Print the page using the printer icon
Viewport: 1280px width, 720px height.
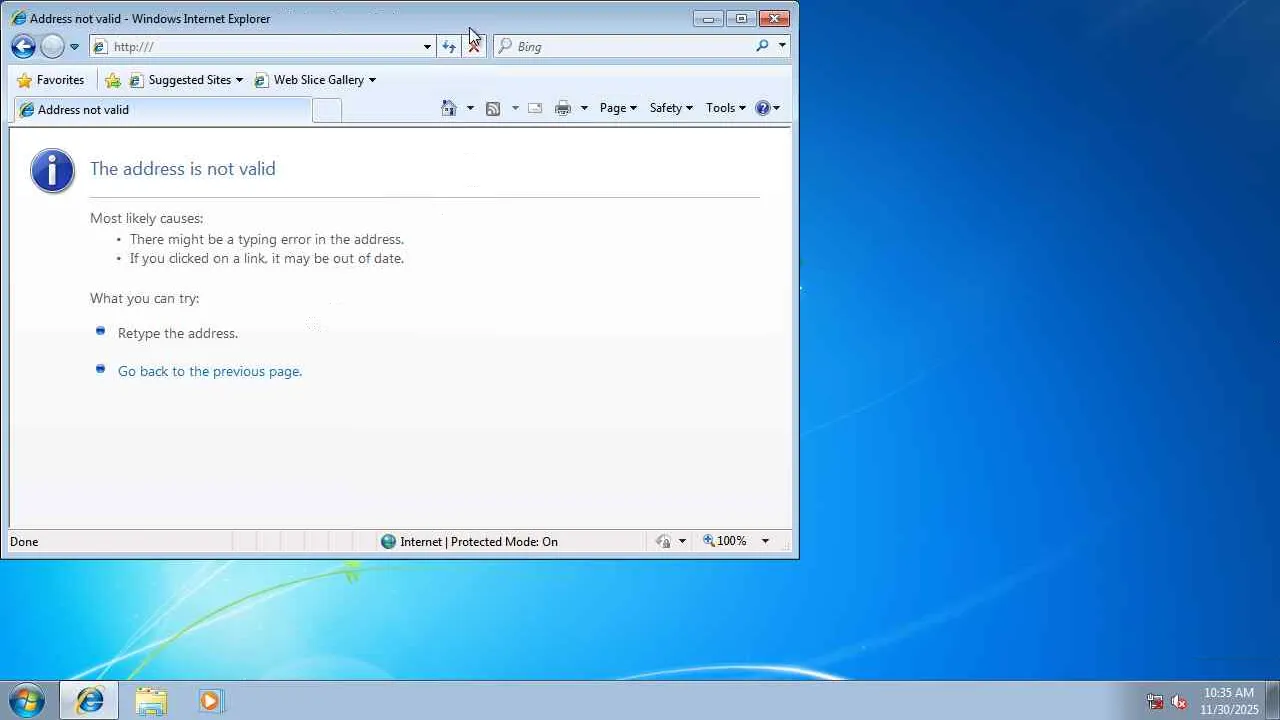[563, 108]
